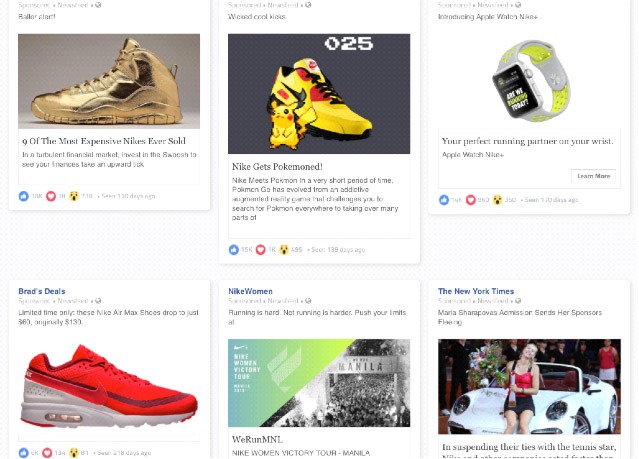639x459 pixels.
Task: Open the gold Nike sneaker image
Action: point(109,81)
